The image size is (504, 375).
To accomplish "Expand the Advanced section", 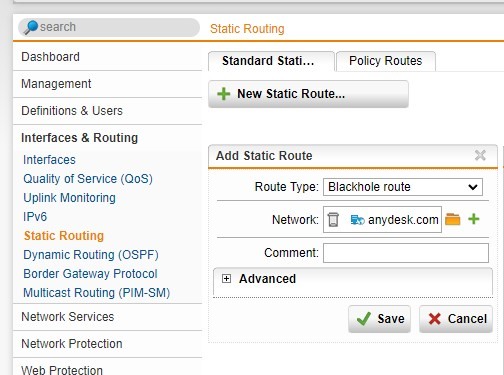I will pyautogui.click(x=226, y=278).
